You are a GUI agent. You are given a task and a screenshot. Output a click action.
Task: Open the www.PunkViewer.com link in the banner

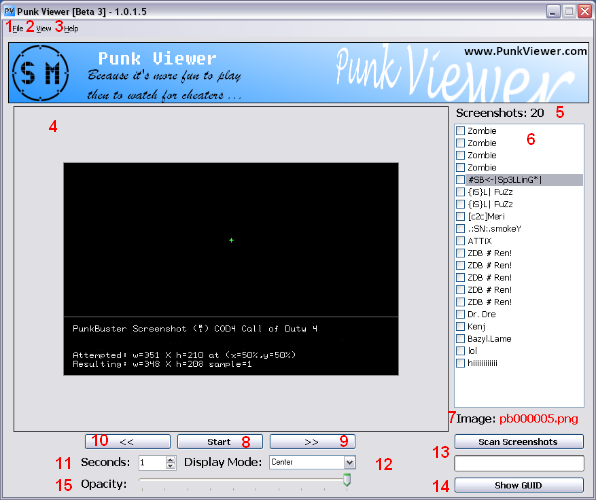[525, 51]
